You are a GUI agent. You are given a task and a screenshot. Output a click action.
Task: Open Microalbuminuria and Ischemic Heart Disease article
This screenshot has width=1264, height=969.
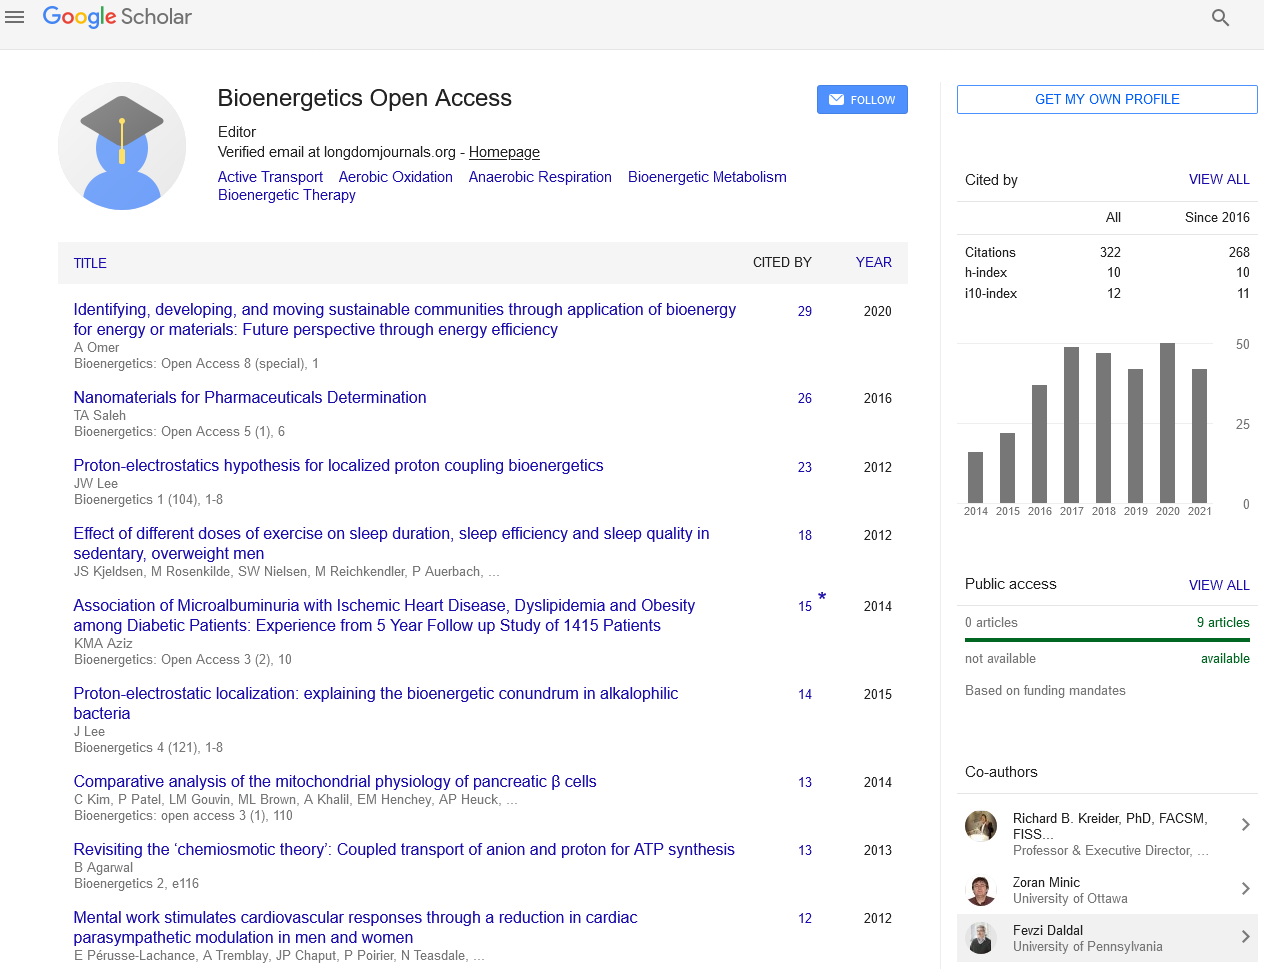click(384, 616)
